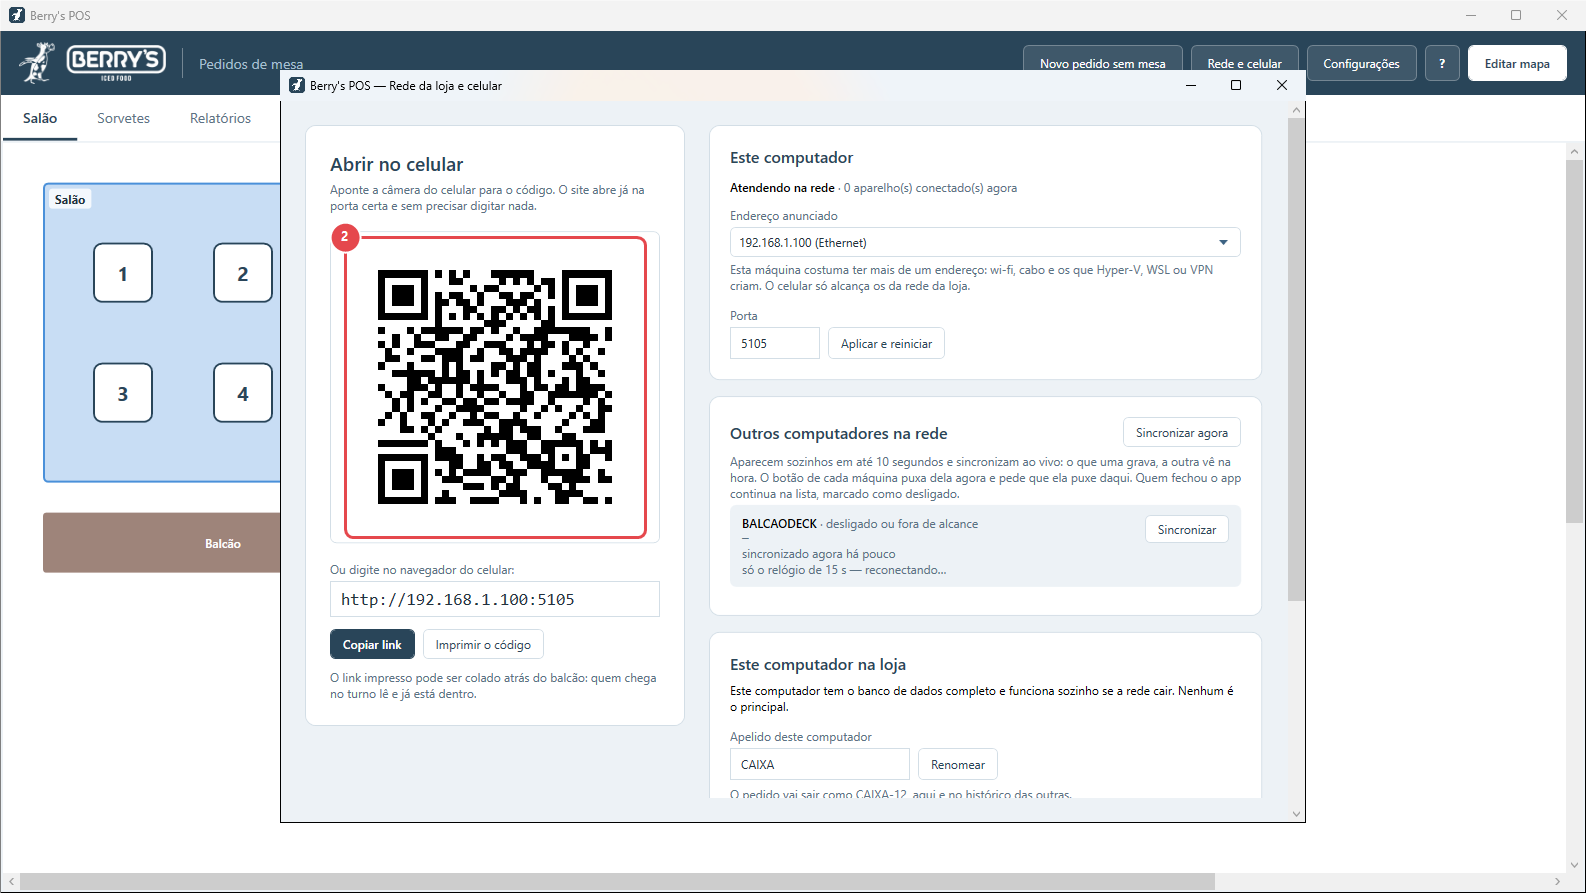Click the horizontal scrollbar right arrow
The width and height of the screenshot is (1586, 893).
(1559, 881)
